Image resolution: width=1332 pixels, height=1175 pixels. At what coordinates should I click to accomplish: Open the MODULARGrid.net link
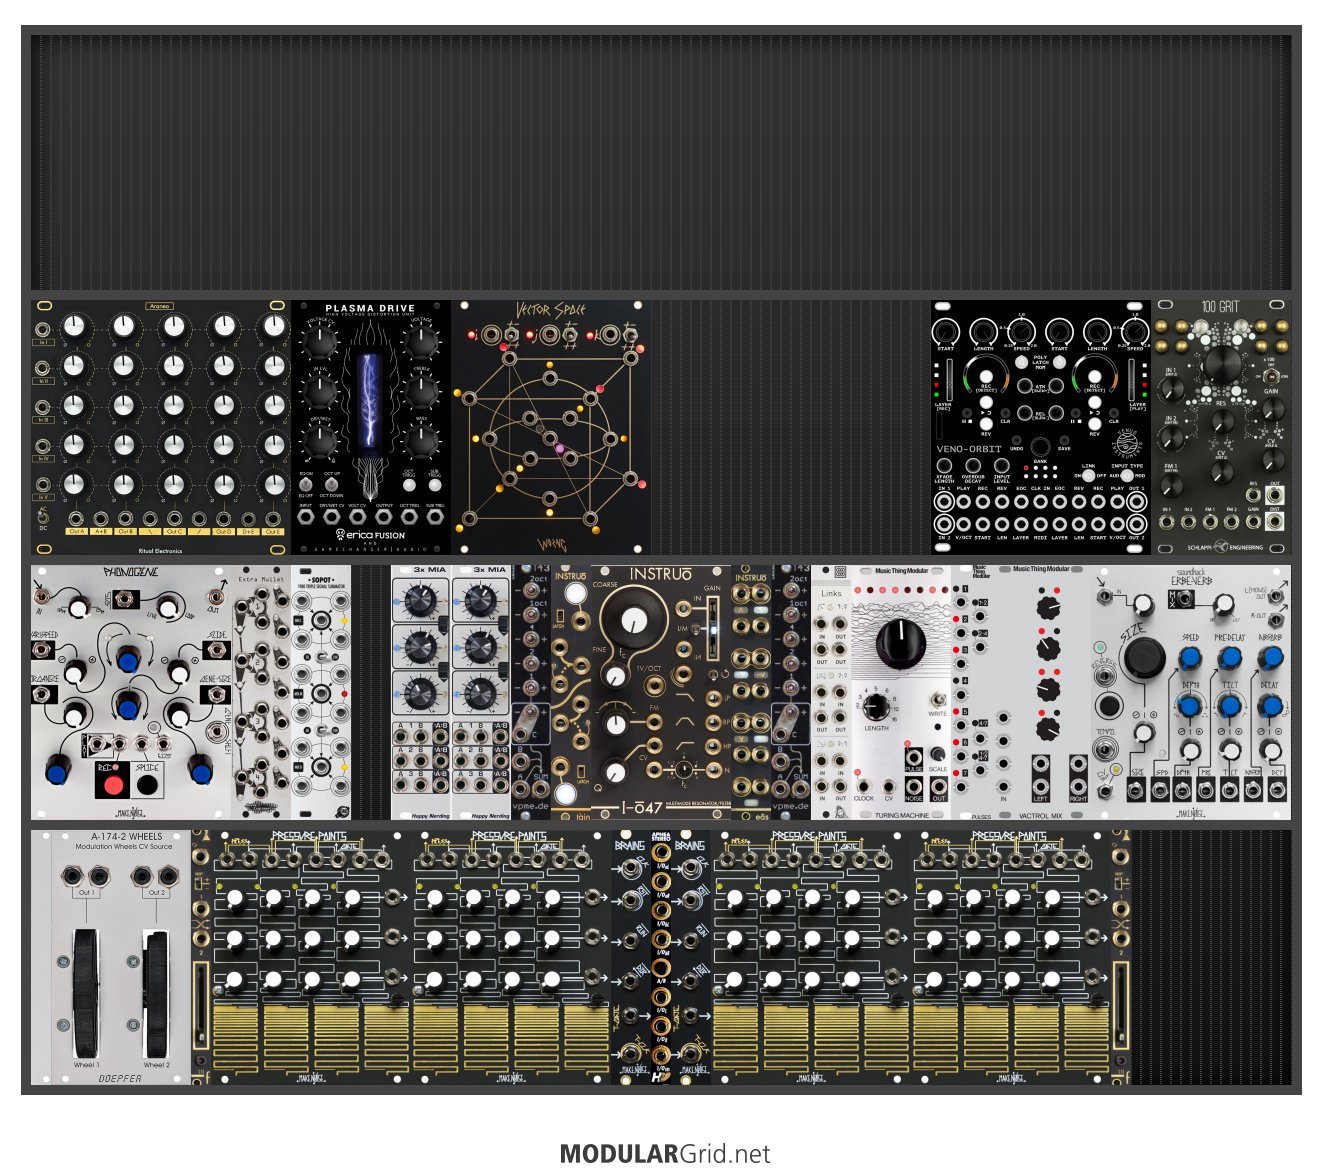pos(665,1153)
